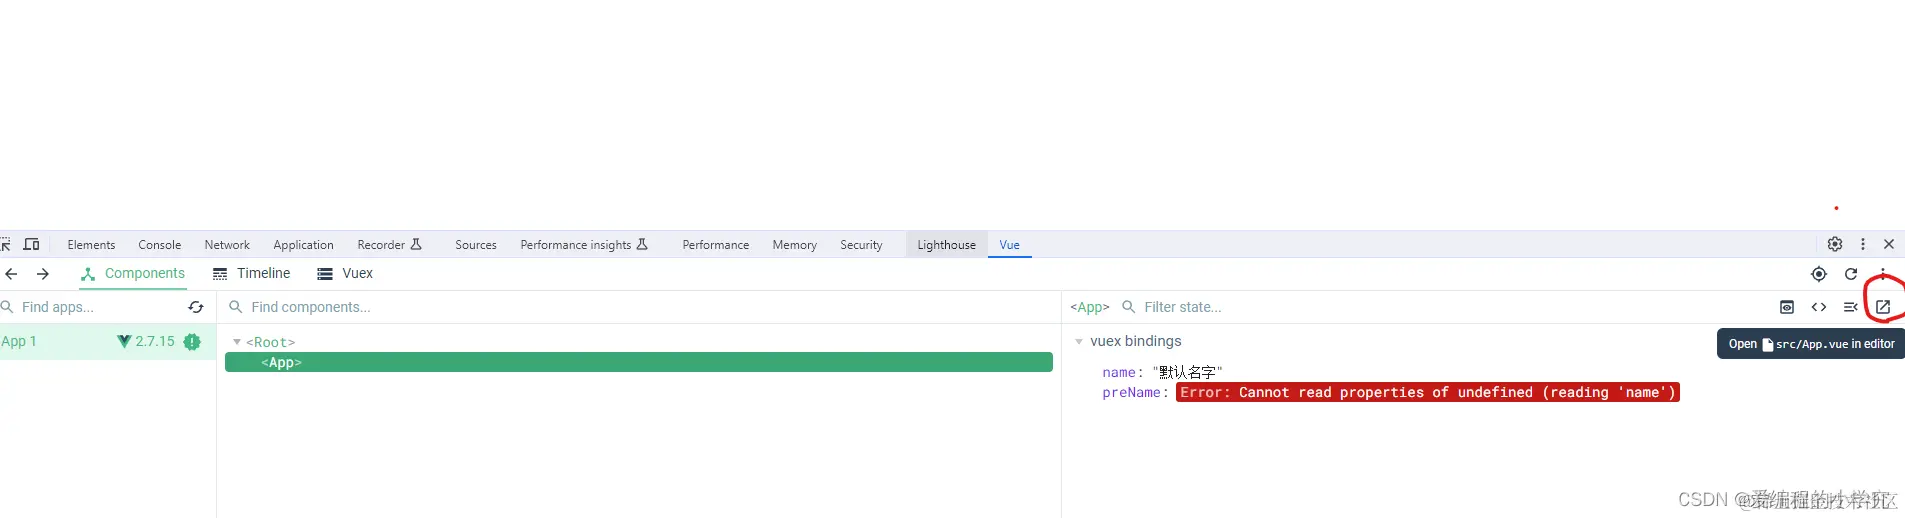Click the green info badge beside 2.7.15
This screenshot has width=1905, height=518.
[x=192, y=342]
